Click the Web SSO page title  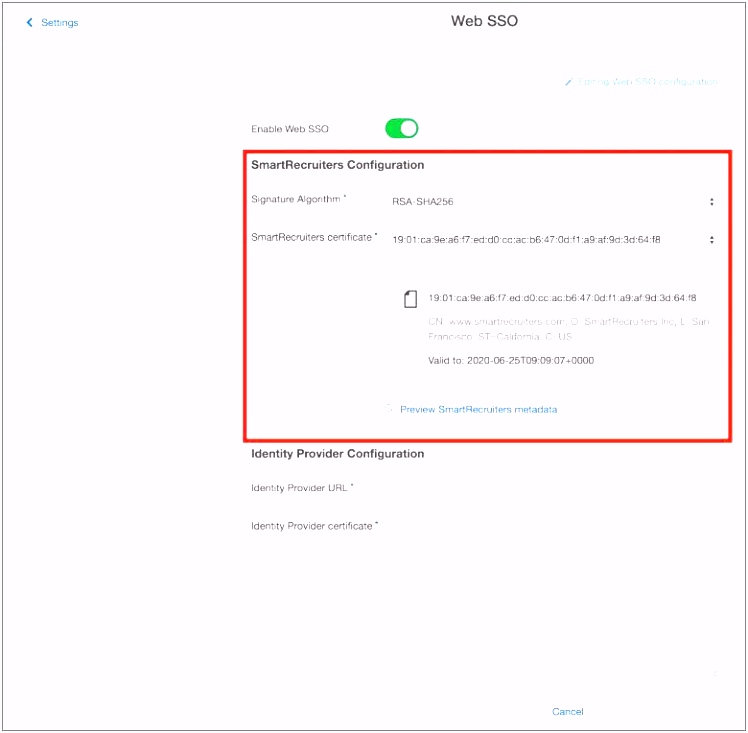coord(484,21)
